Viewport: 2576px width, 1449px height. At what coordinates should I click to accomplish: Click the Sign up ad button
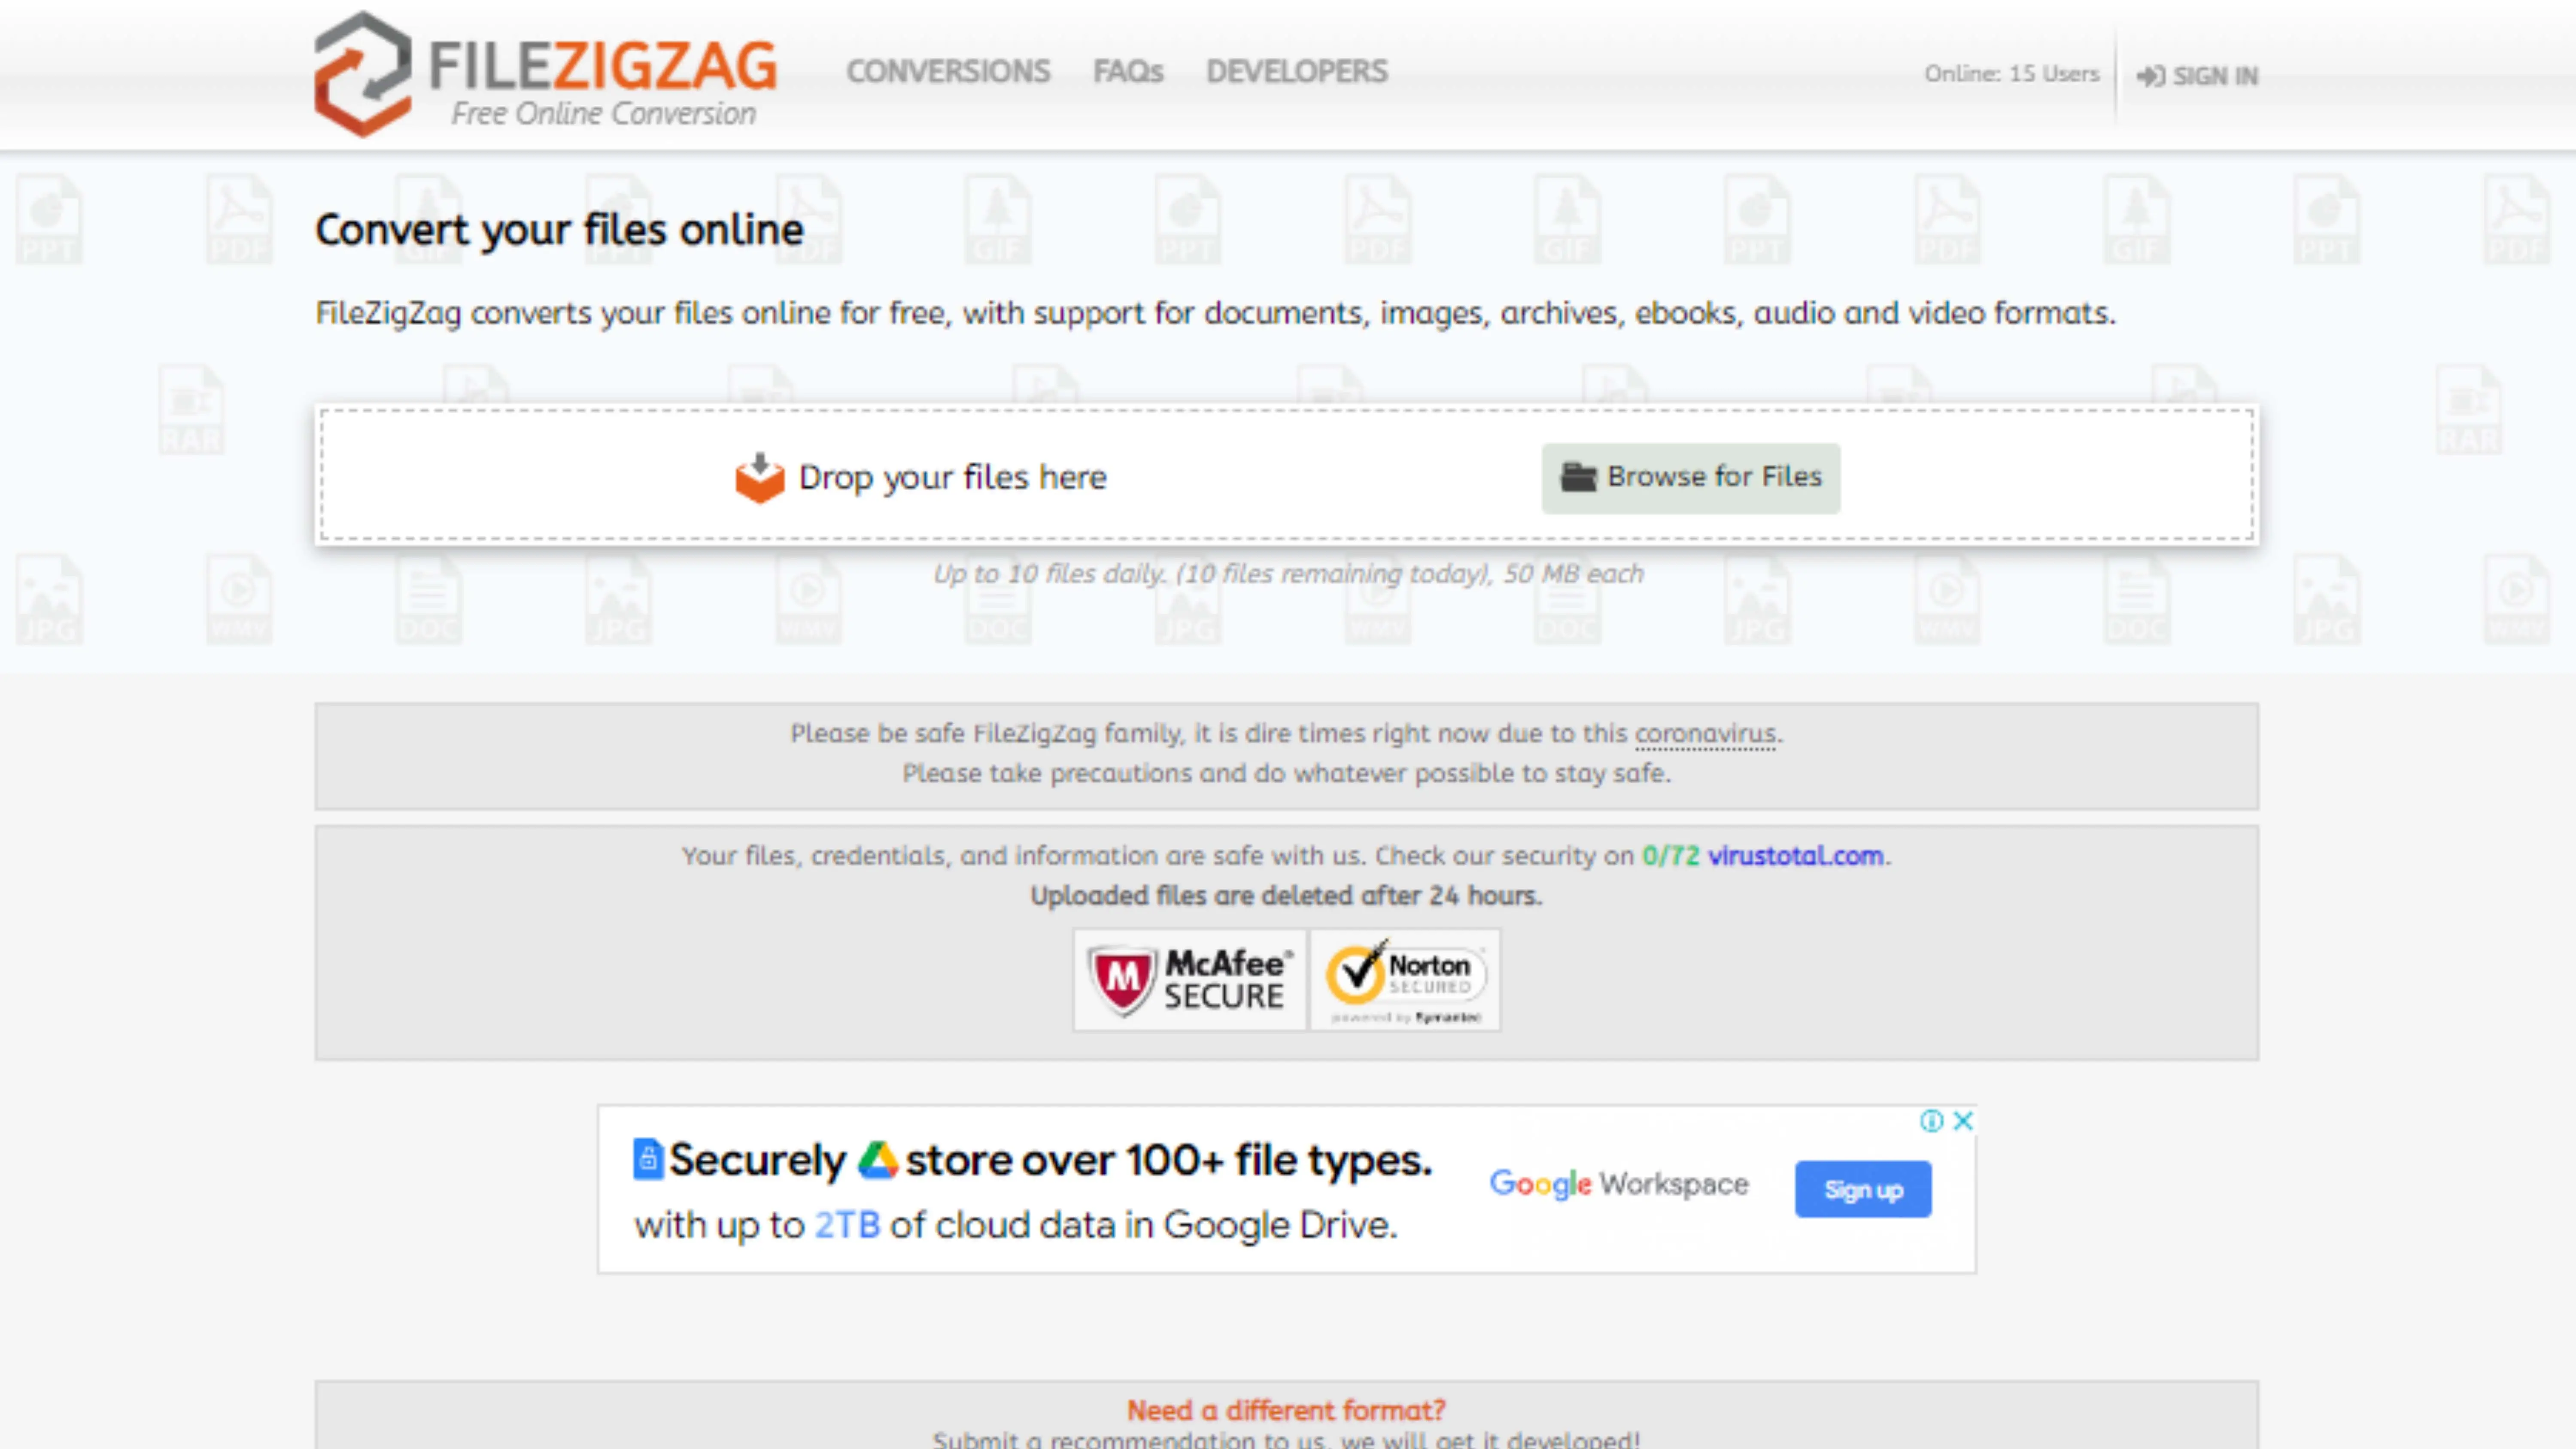tap(1863, 1189)
